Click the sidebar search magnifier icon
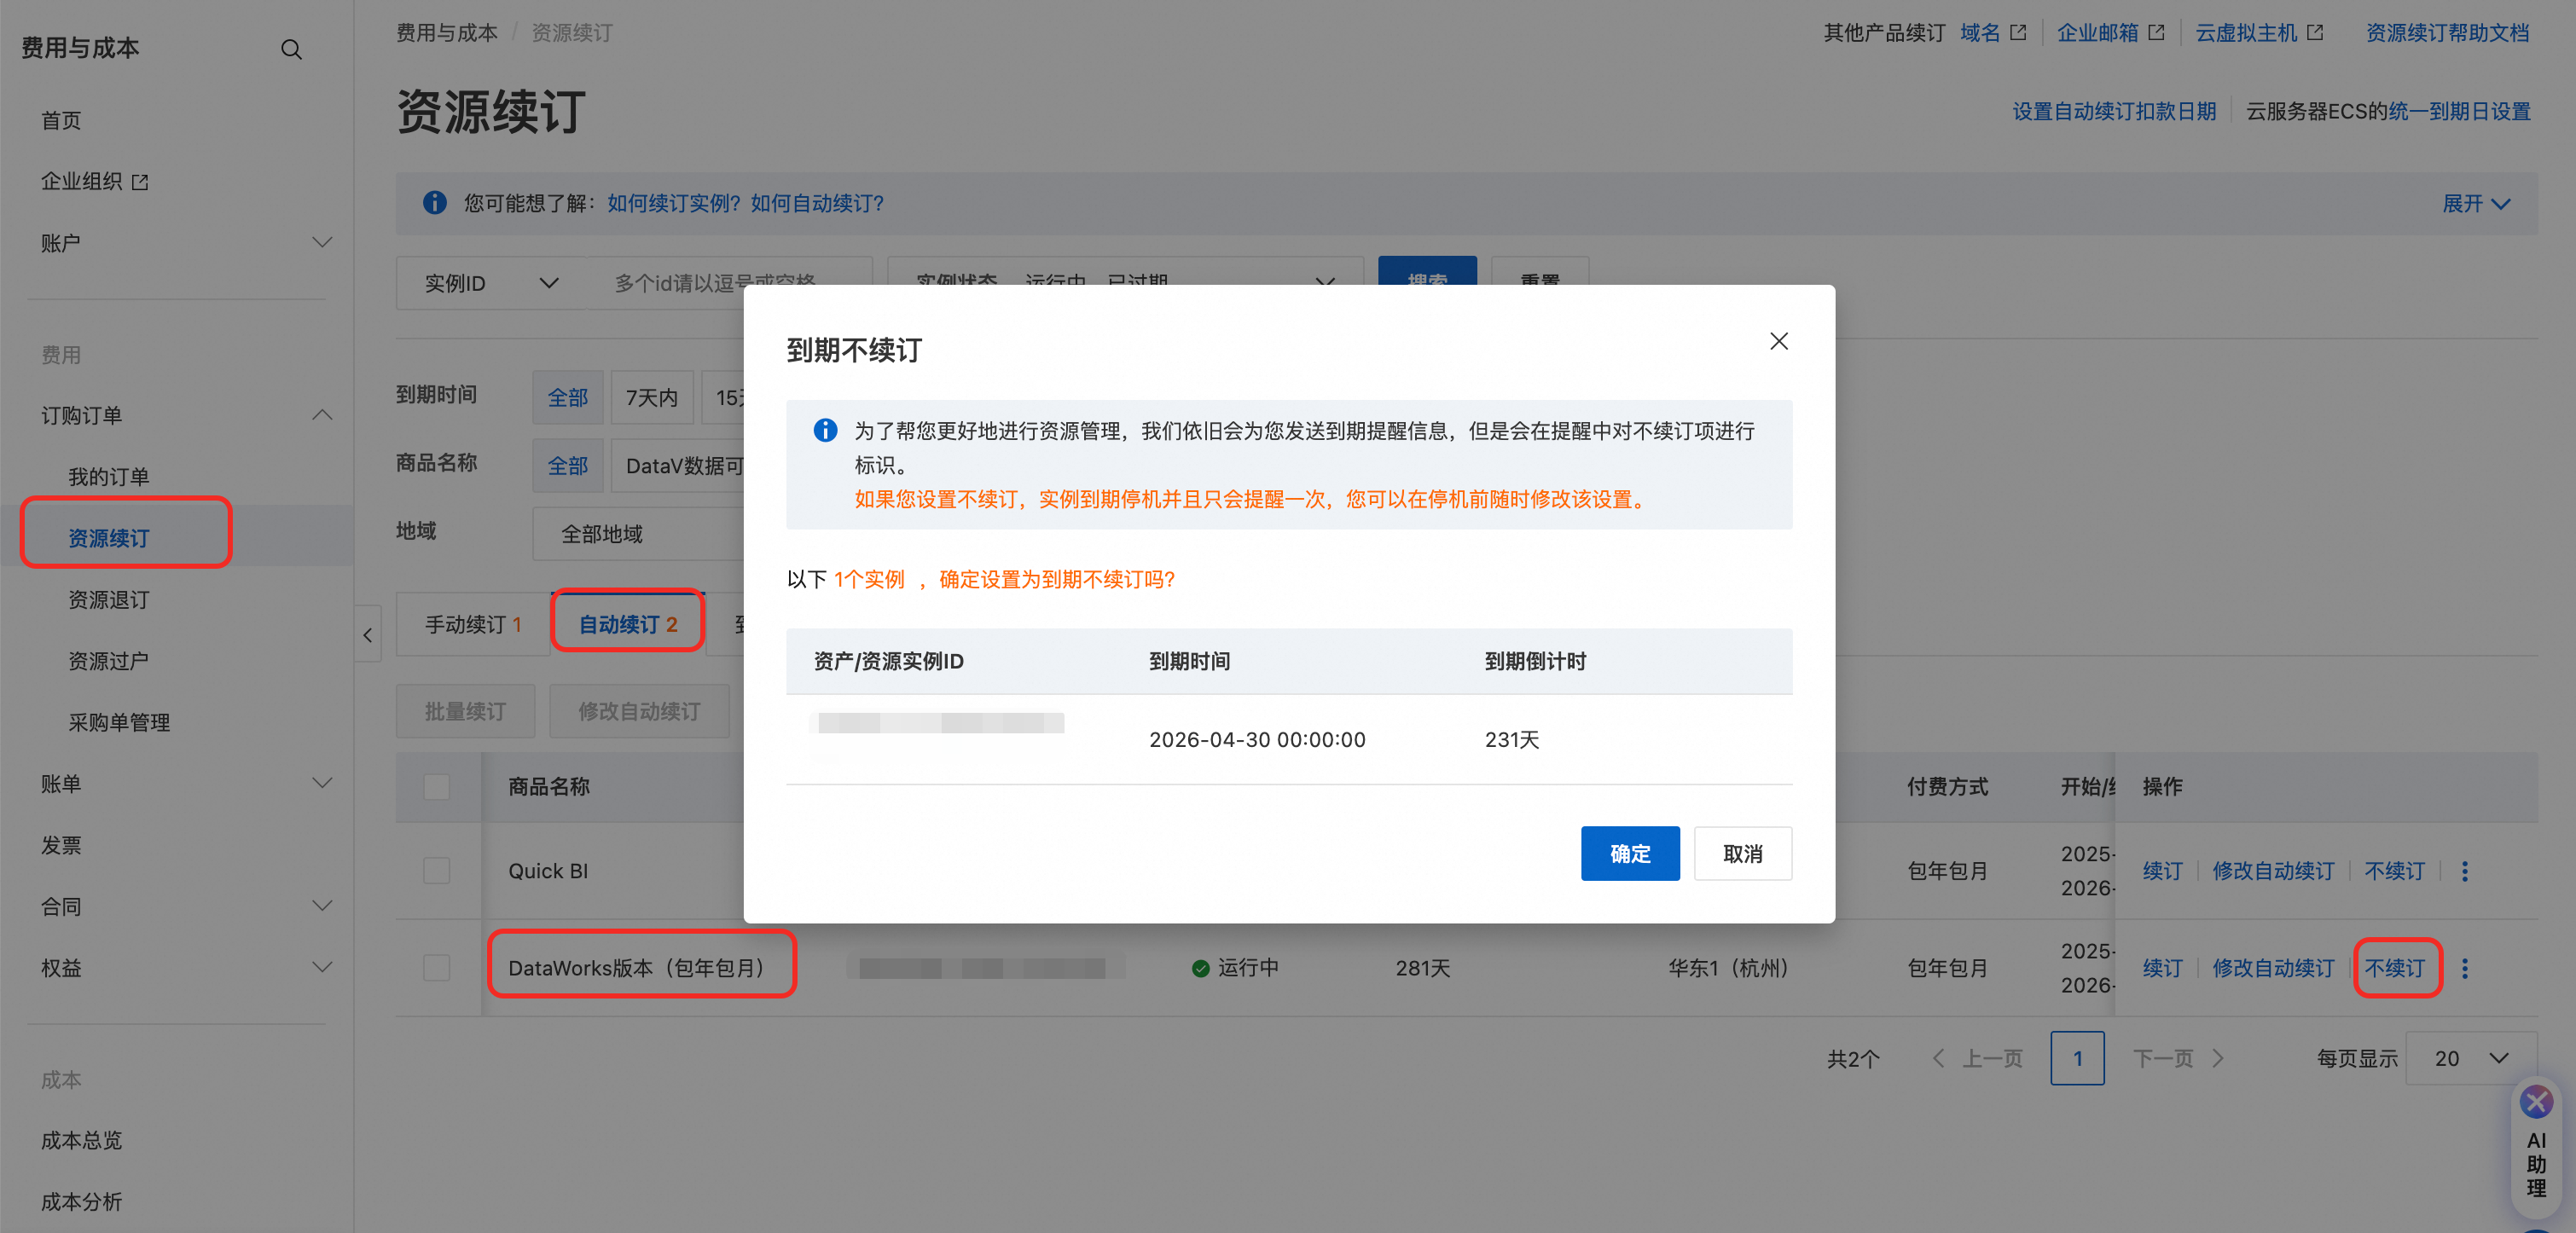 [x=291, y=49]
